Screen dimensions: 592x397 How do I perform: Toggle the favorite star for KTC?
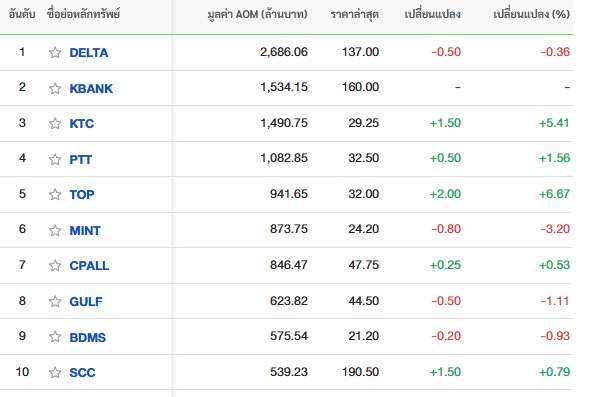coord(55,123)
